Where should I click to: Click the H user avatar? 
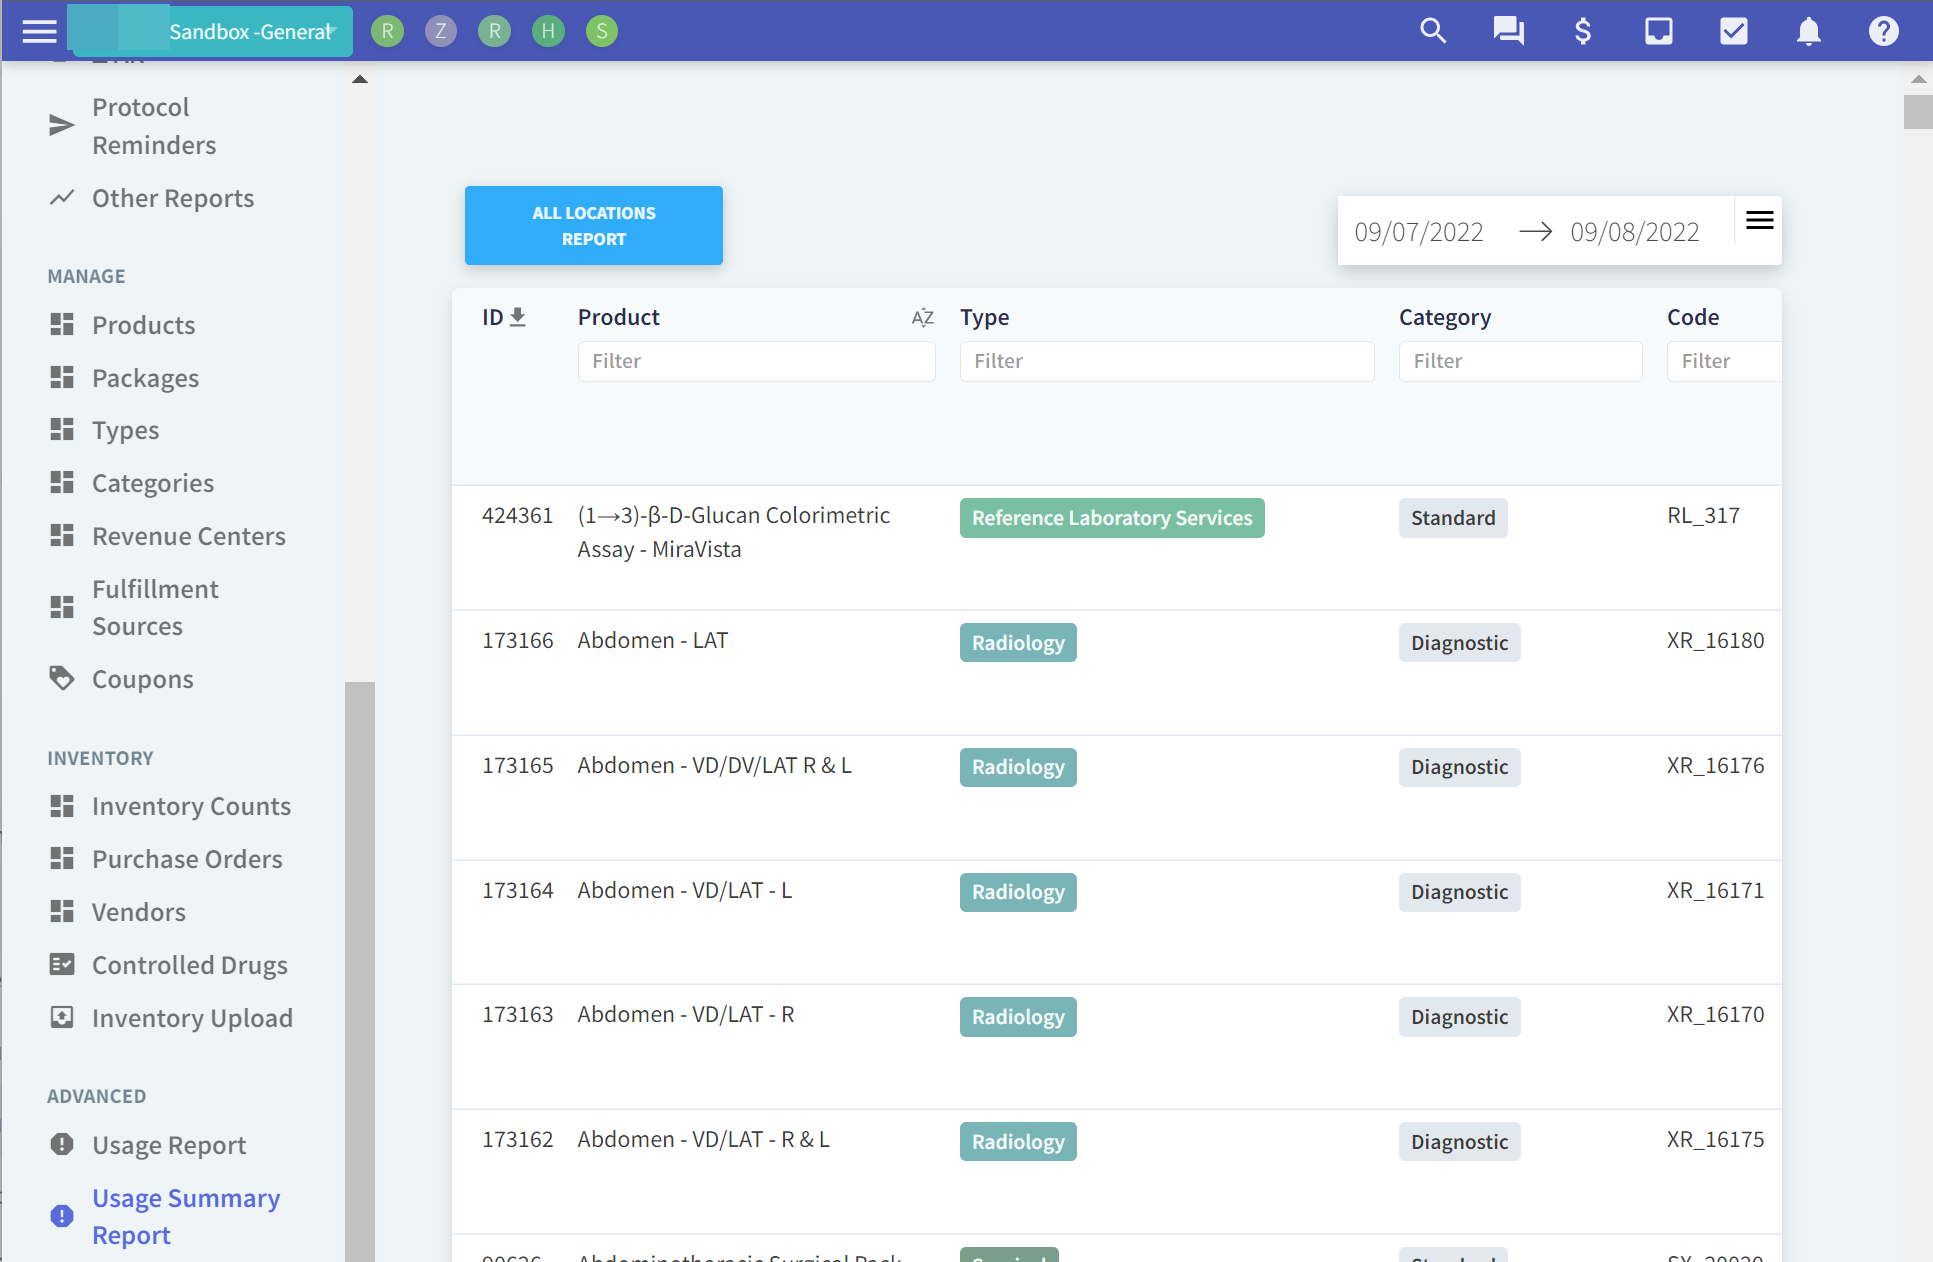(x=548, y=31)
